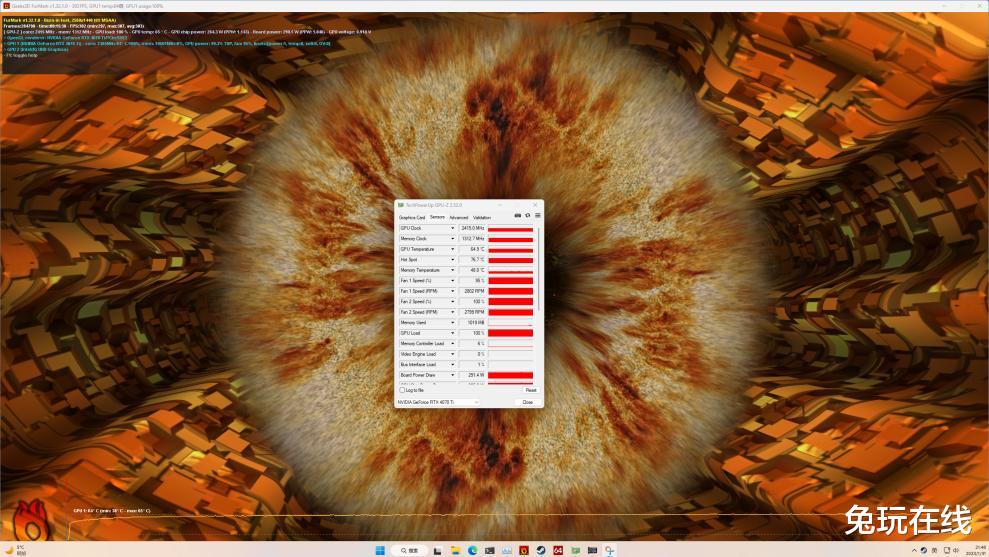Launch Microsoft Edge from the taskbar
This screenshot has width=989, height=557.
point(472,551)
